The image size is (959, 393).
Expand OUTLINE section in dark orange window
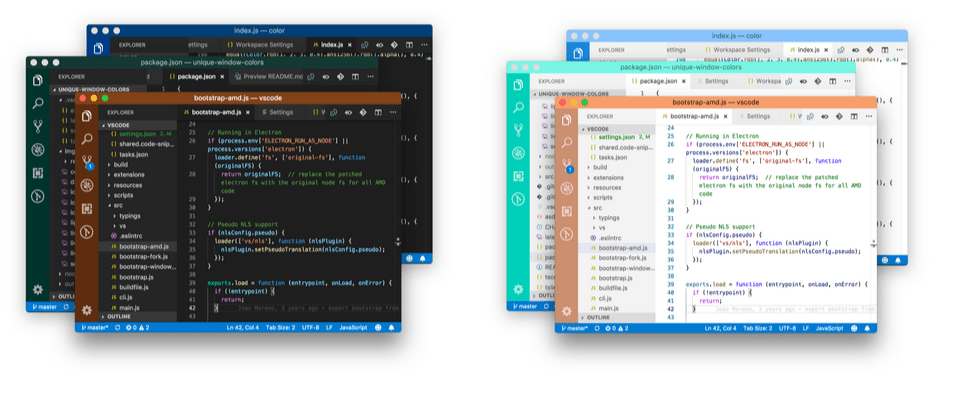point(138,317)
